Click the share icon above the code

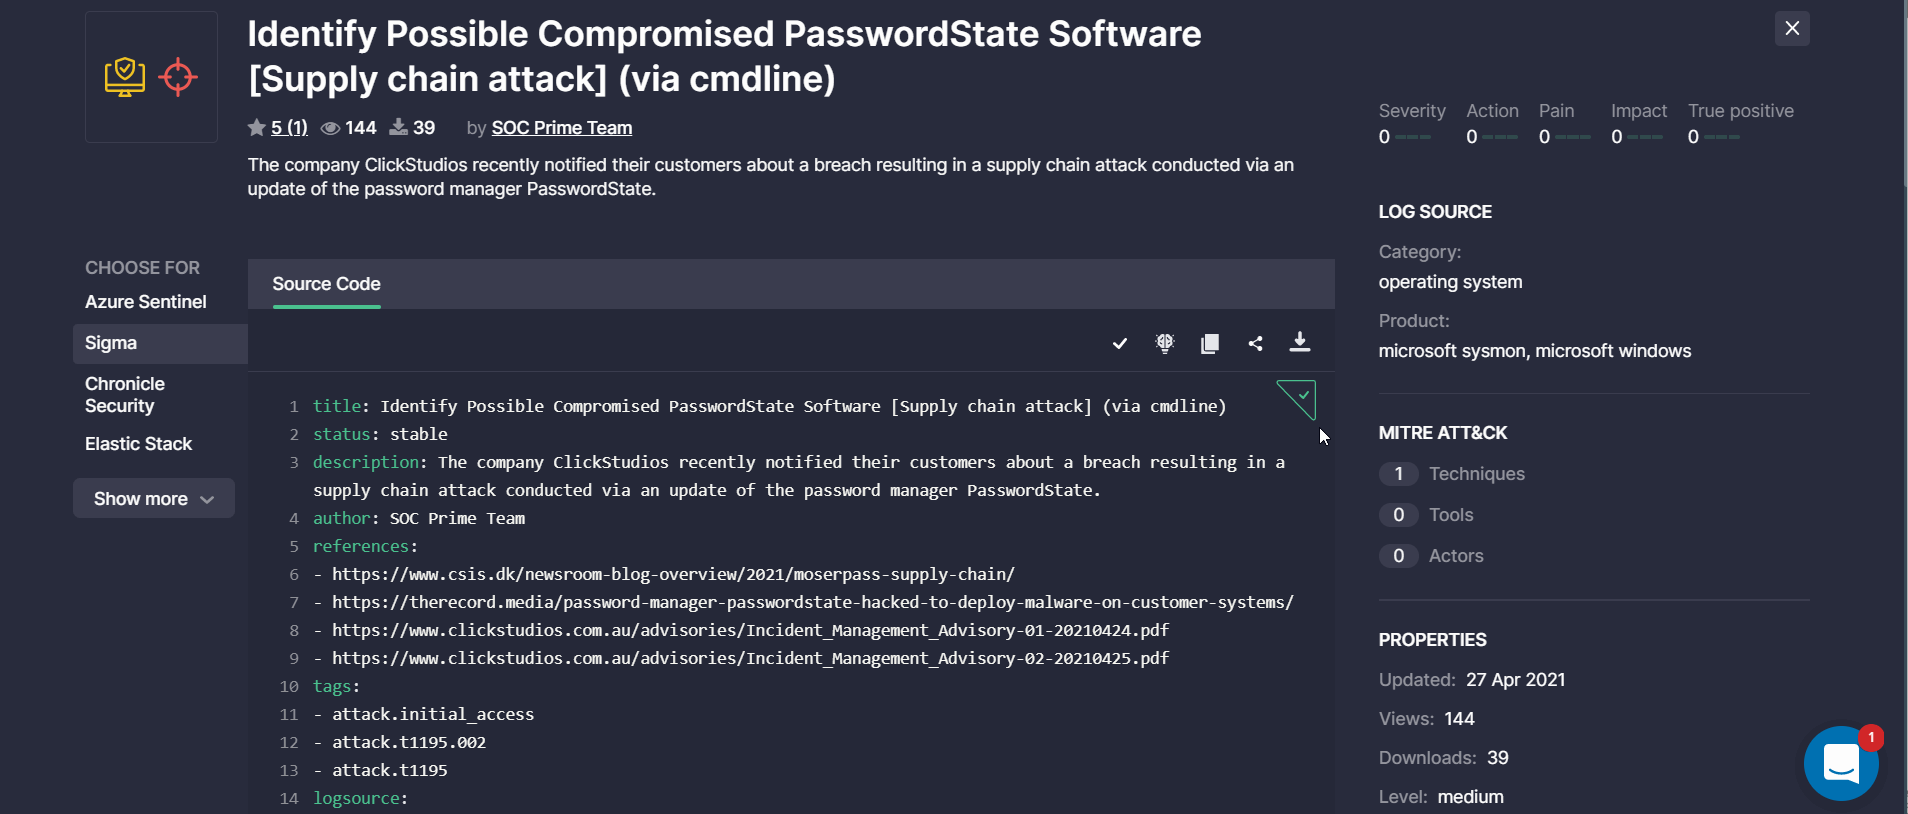point(1255,344)
